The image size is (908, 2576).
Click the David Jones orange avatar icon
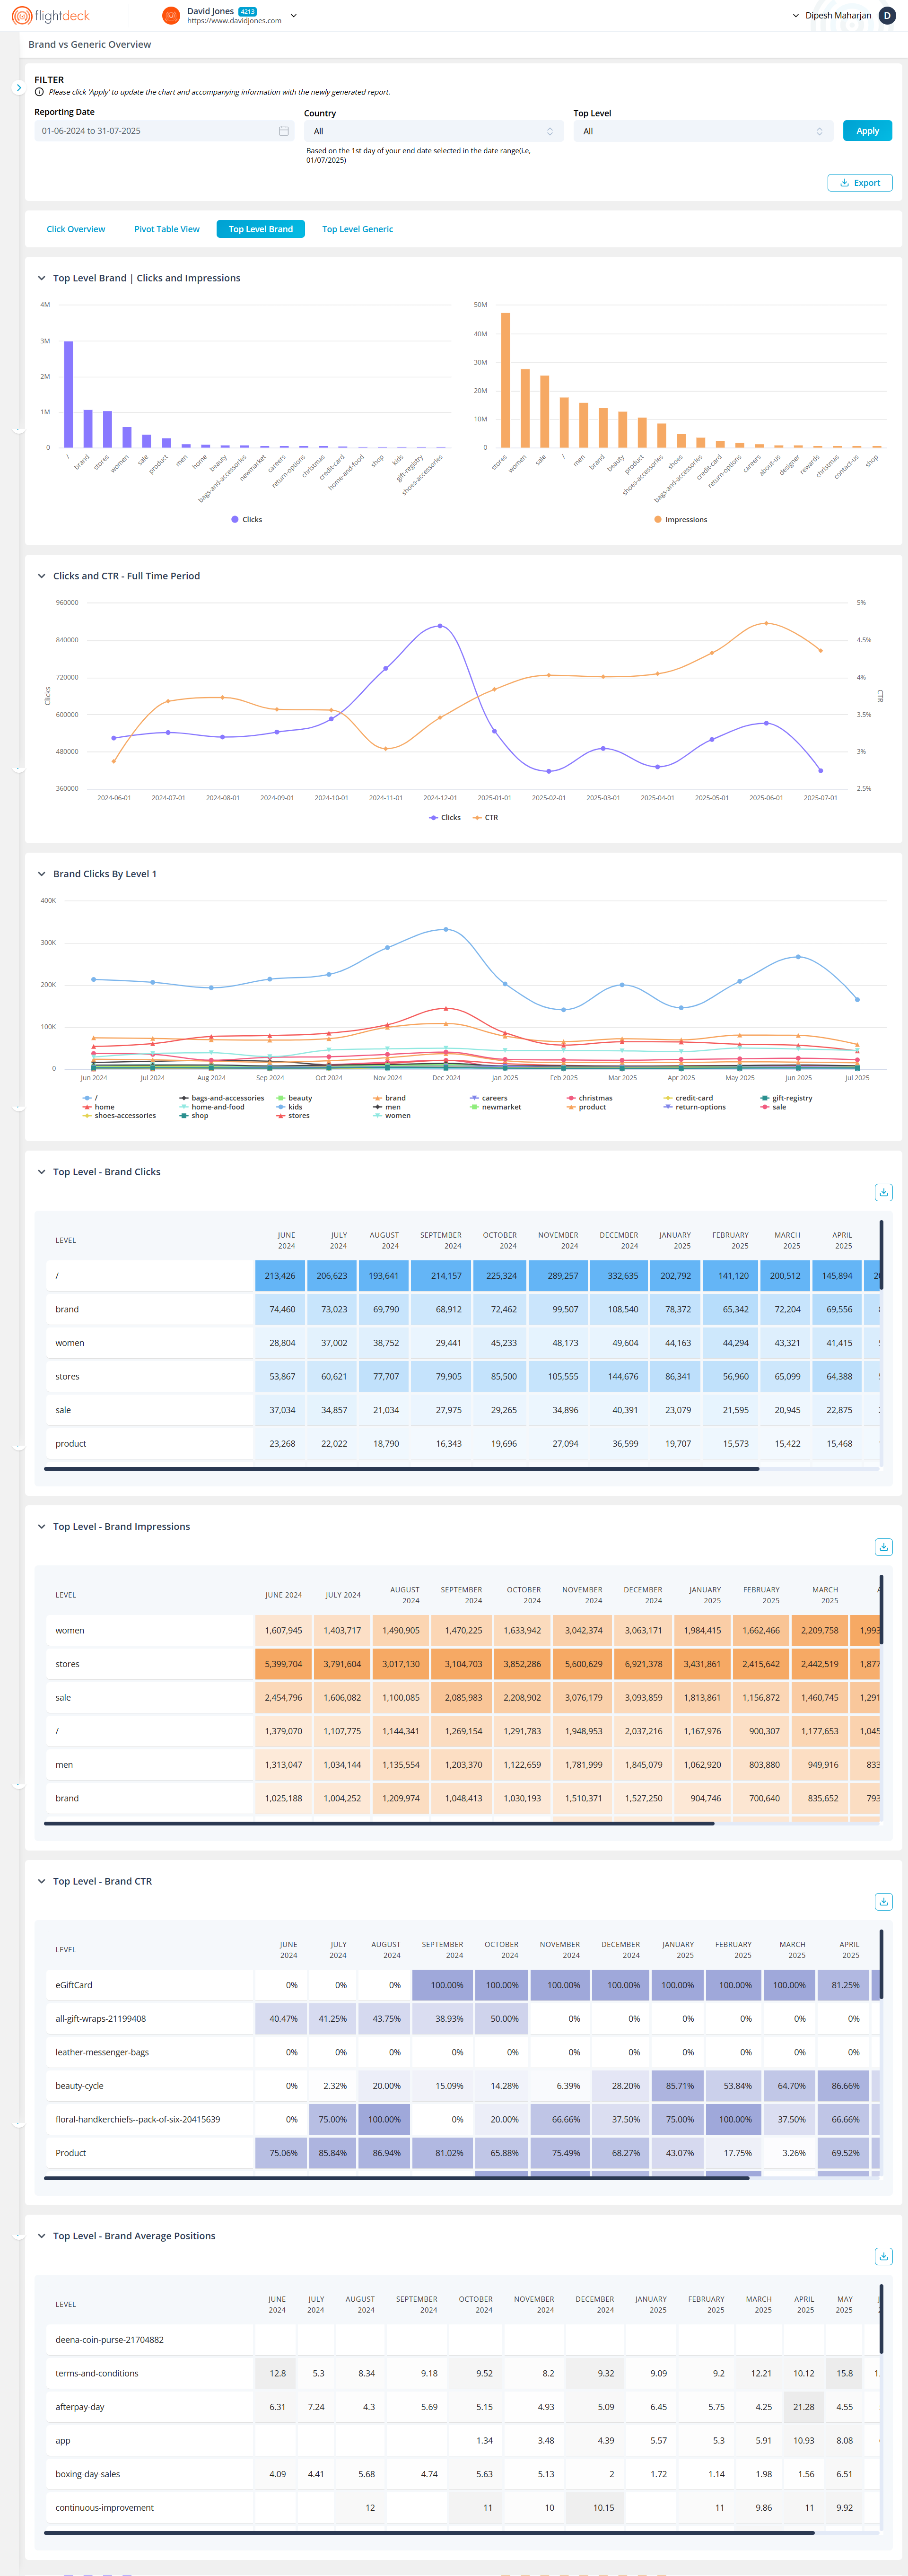point(171,16)
